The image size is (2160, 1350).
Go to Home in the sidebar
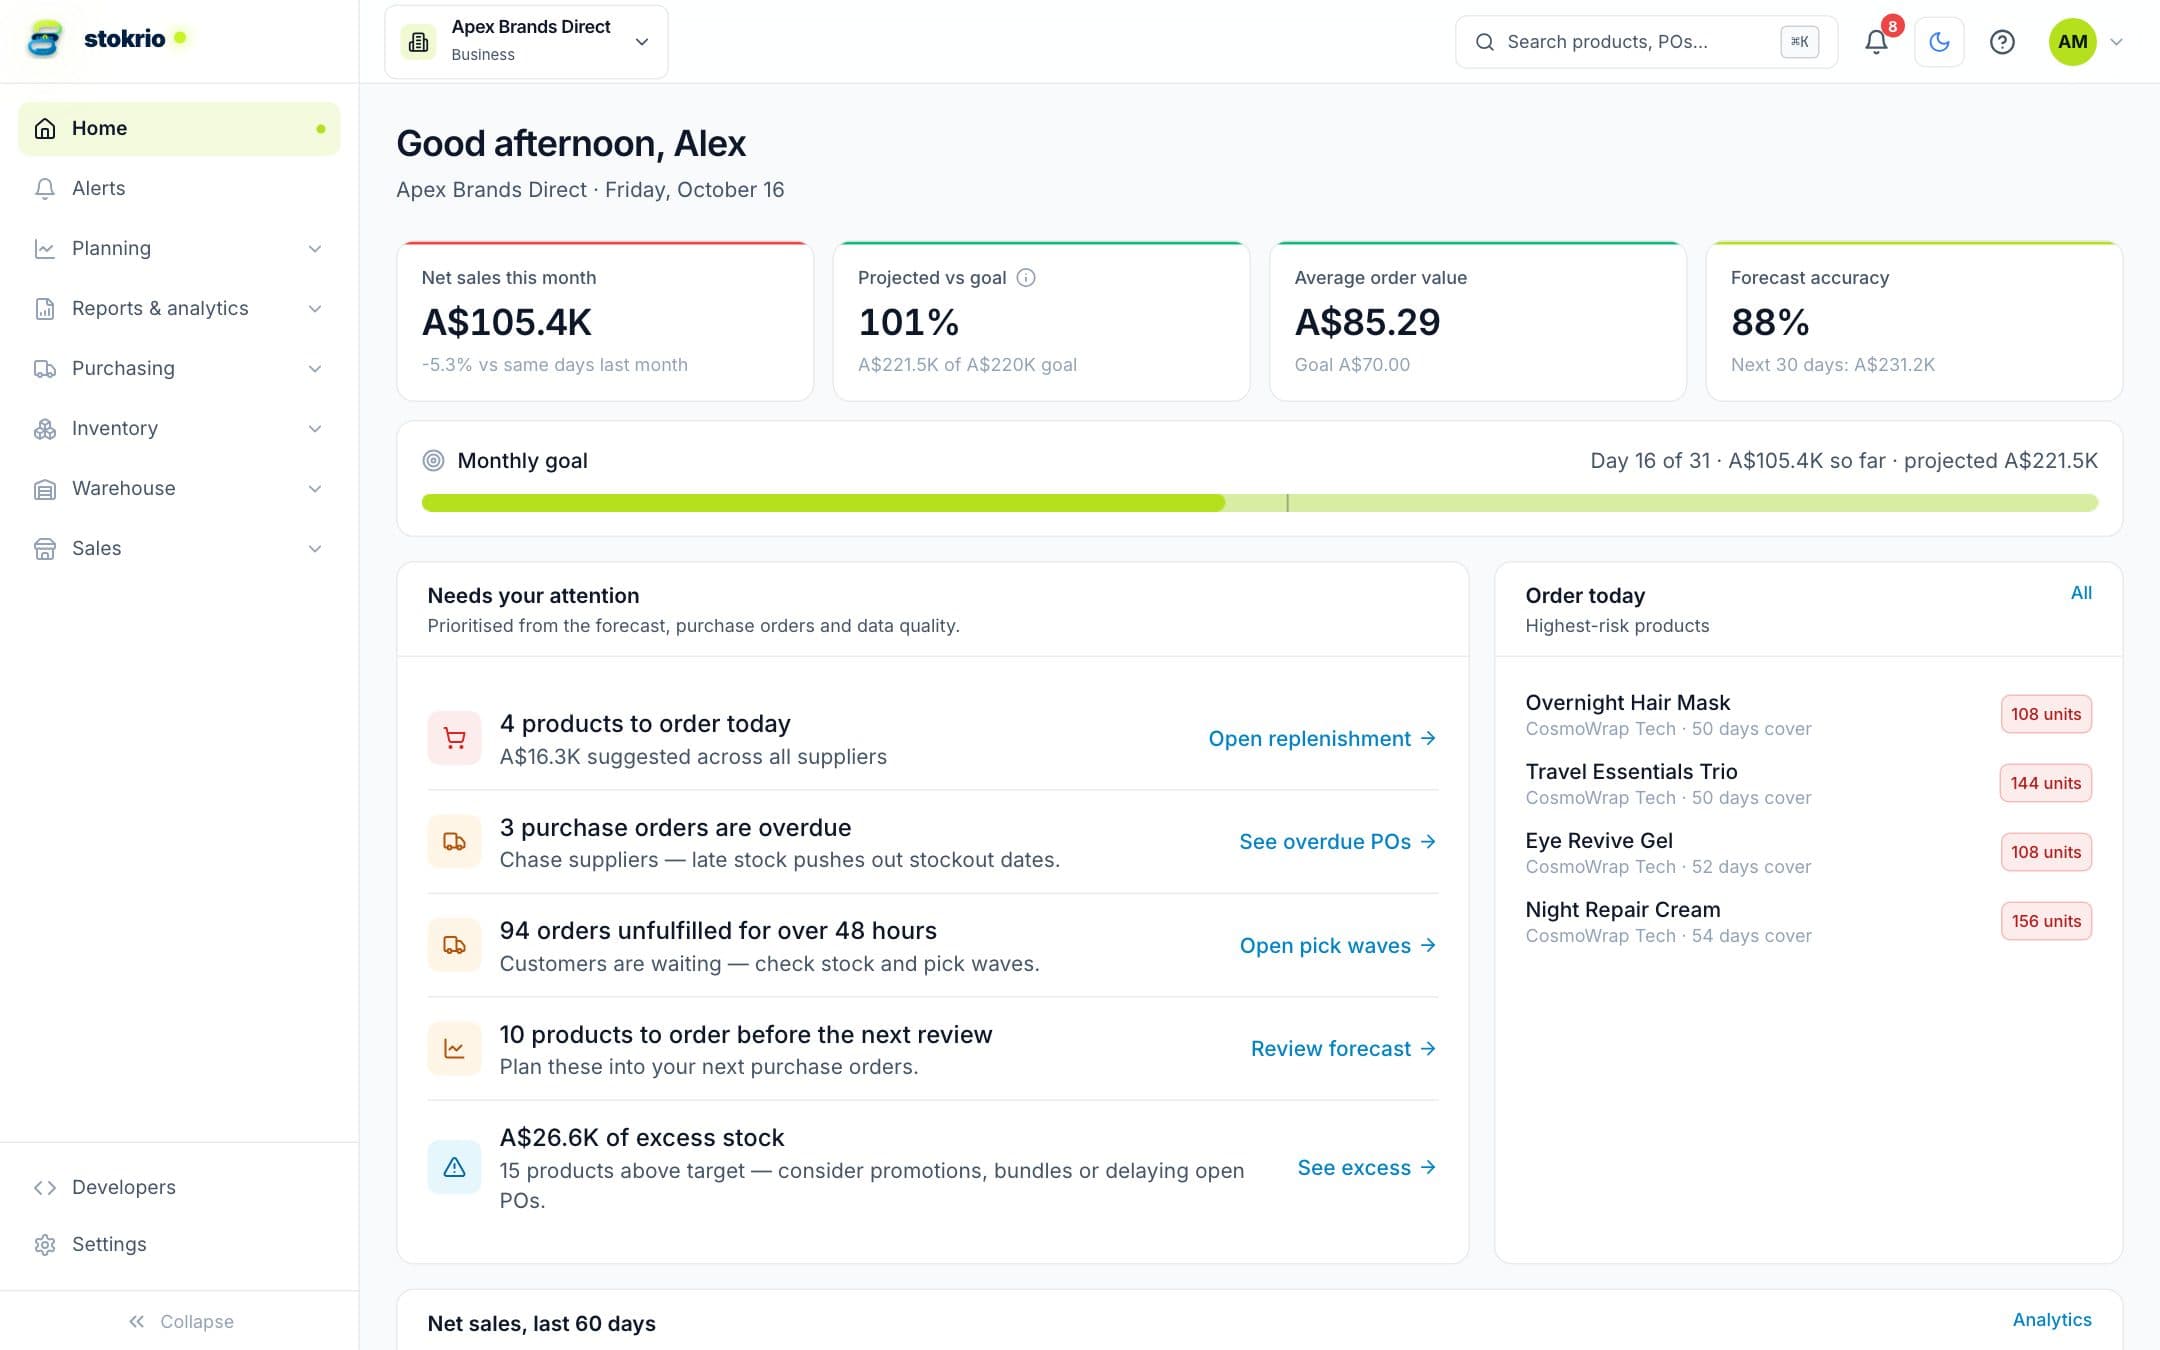(x=179, y=128)
